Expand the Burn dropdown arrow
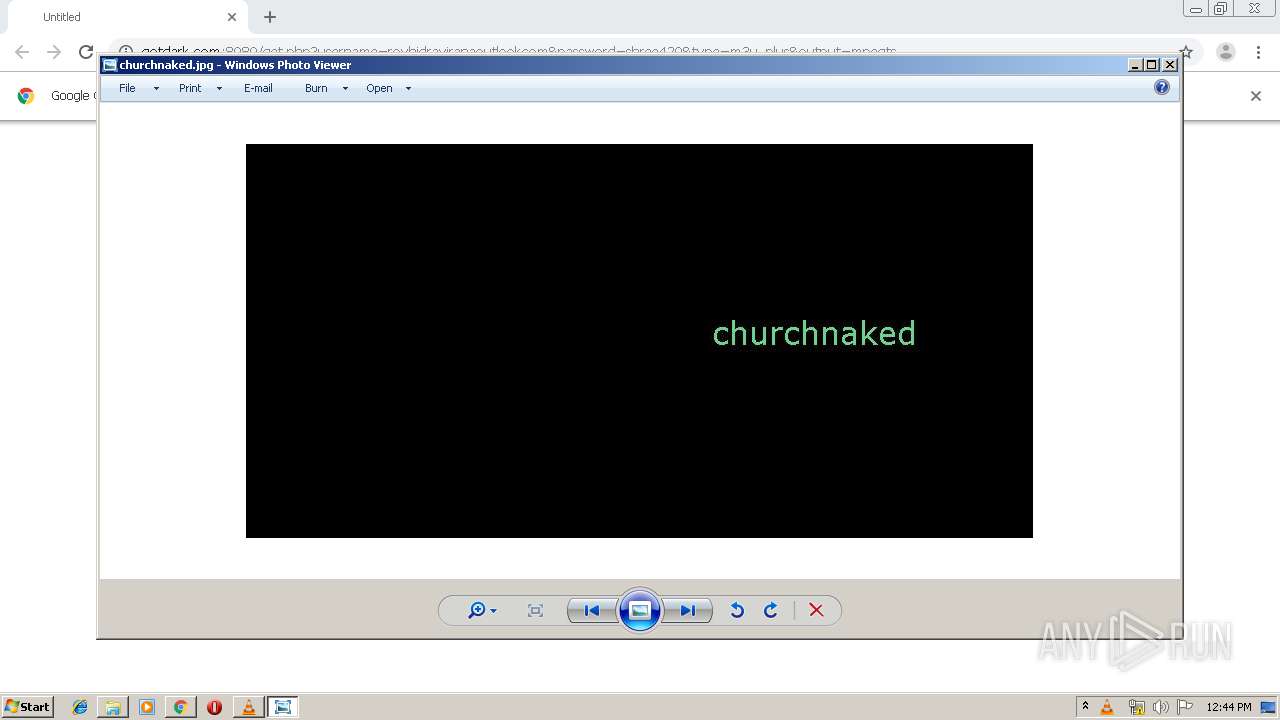1280x720 pixels. [345, 88]
